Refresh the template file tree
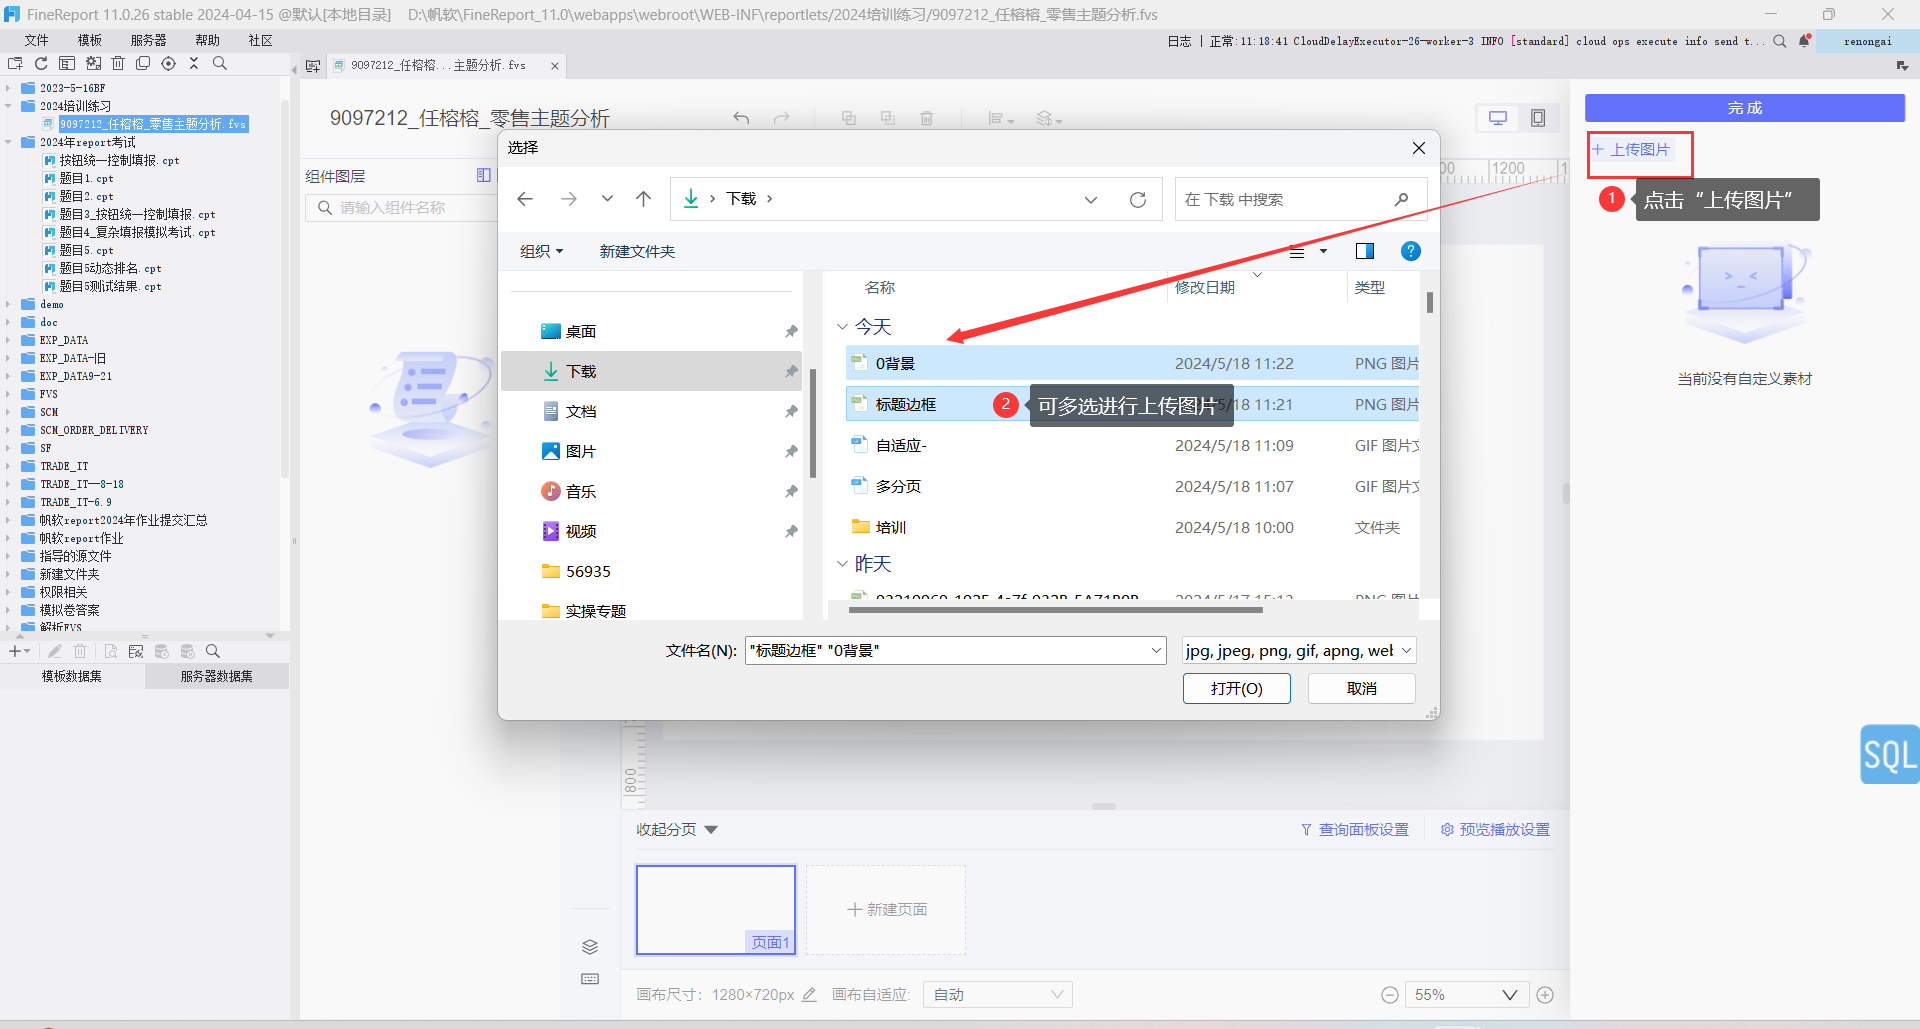 pyautogui.click(x=41, y=63)
